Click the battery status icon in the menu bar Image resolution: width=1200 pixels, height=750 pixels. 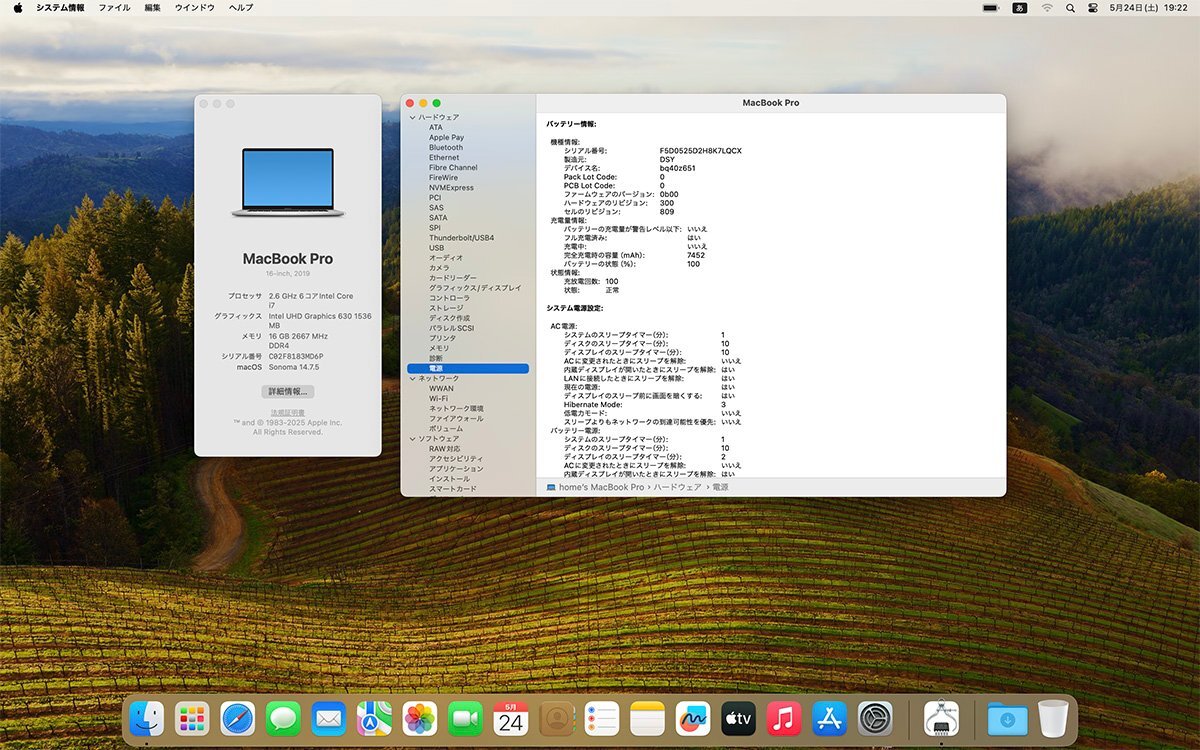click(991, 7)
